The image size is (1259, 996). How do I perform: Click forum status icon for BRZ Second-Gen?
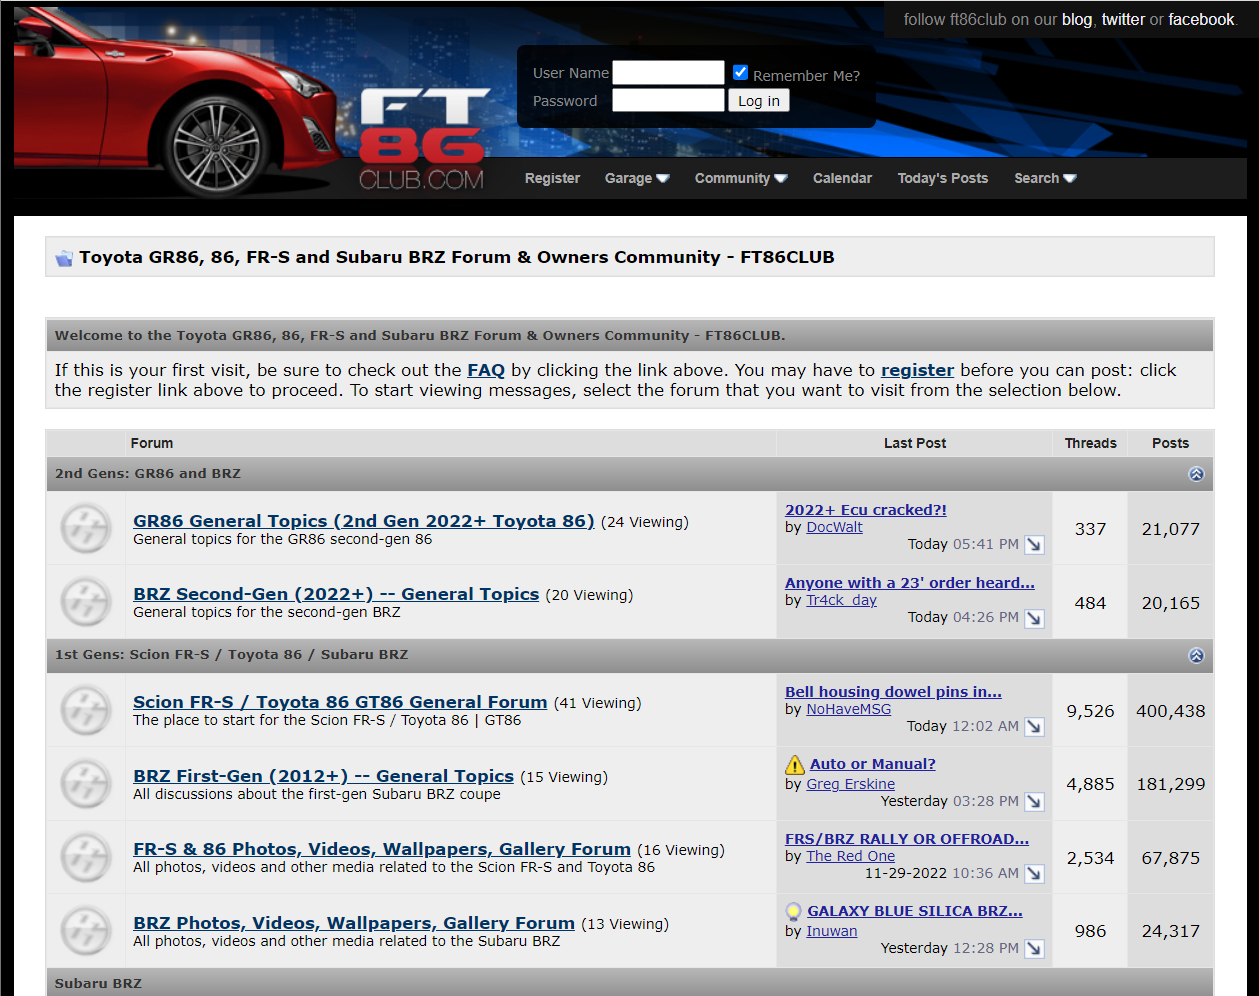[x=86, y=602]
